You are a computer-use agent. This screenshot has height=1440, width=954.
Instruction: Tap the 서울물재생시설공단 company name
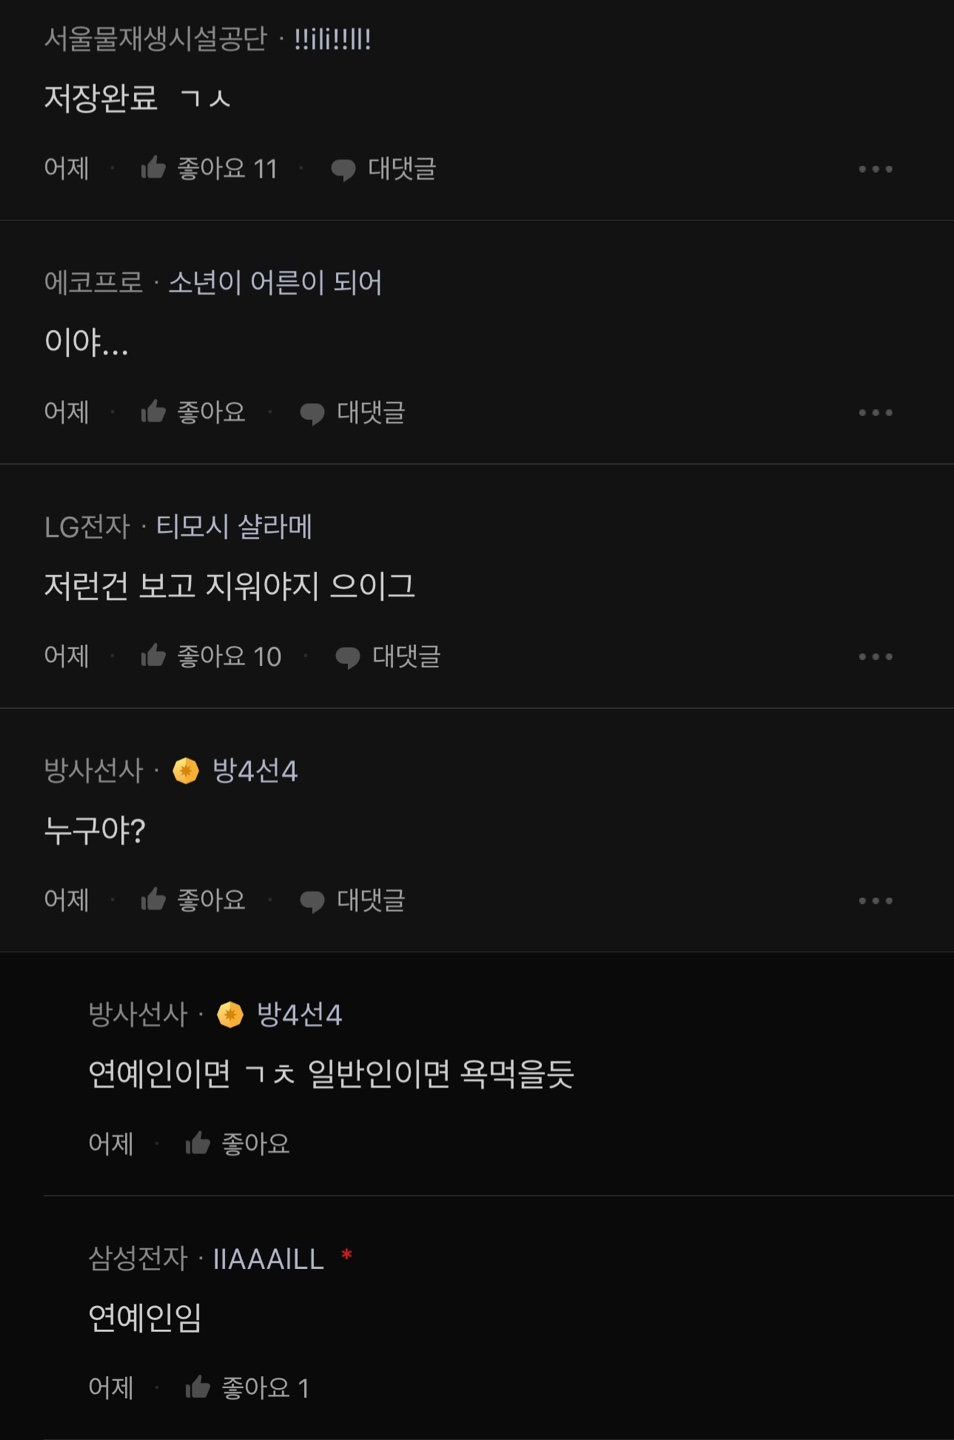pos(155,39)
